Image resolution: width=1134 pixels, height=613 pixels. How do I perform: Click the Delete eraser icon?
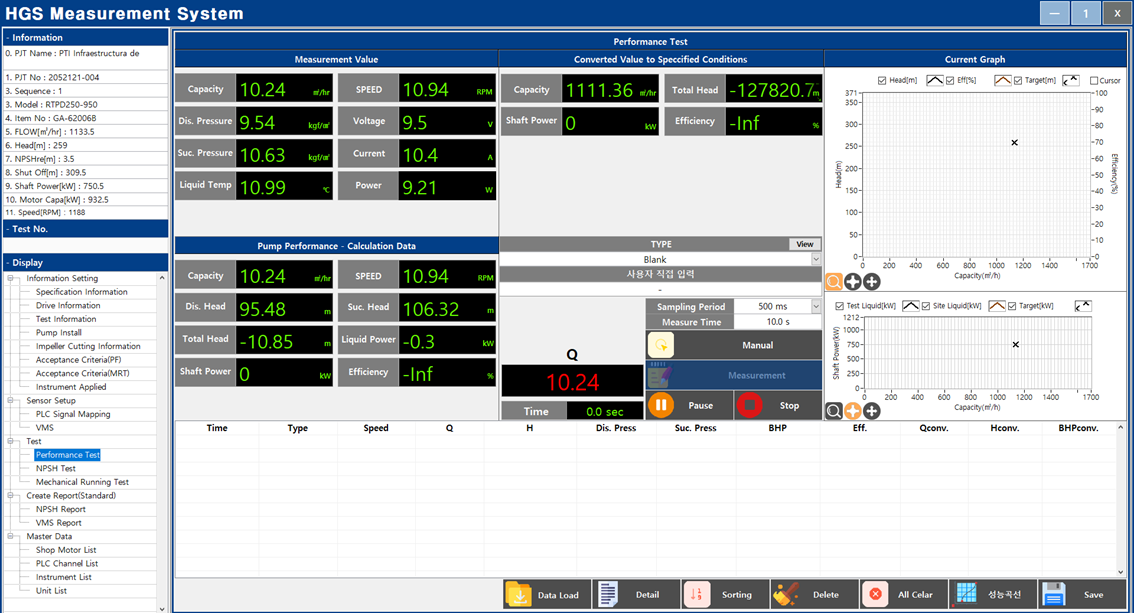point(786,594)
